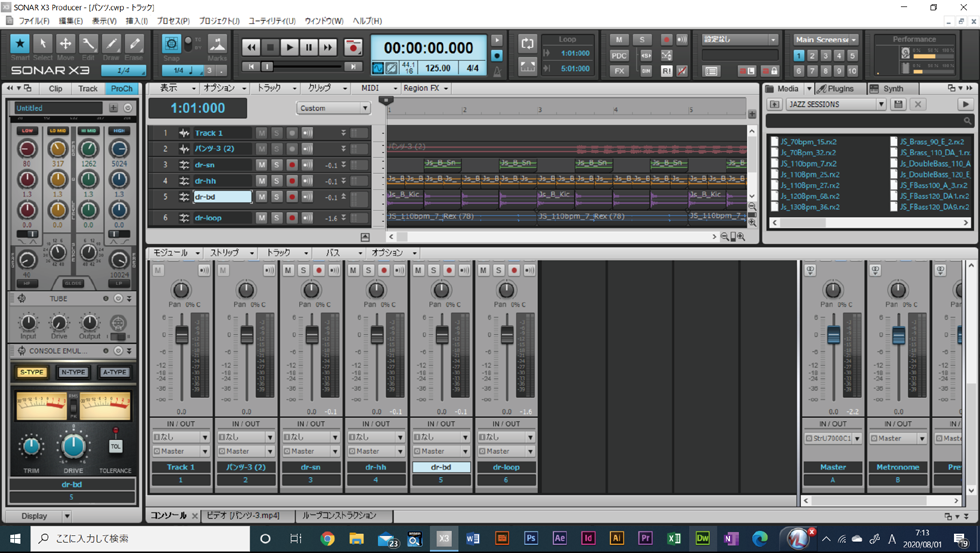Choose the Select tool
Image resolution: width=980 pixels, height=553 pixels.
pos(42,44)
